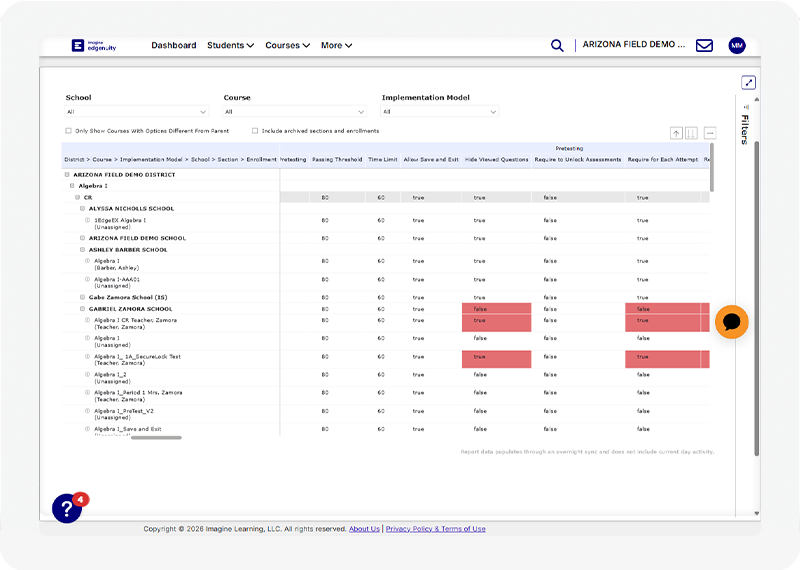
Task: Check Include archived sections and enrollments
Action: pos(255,131)
